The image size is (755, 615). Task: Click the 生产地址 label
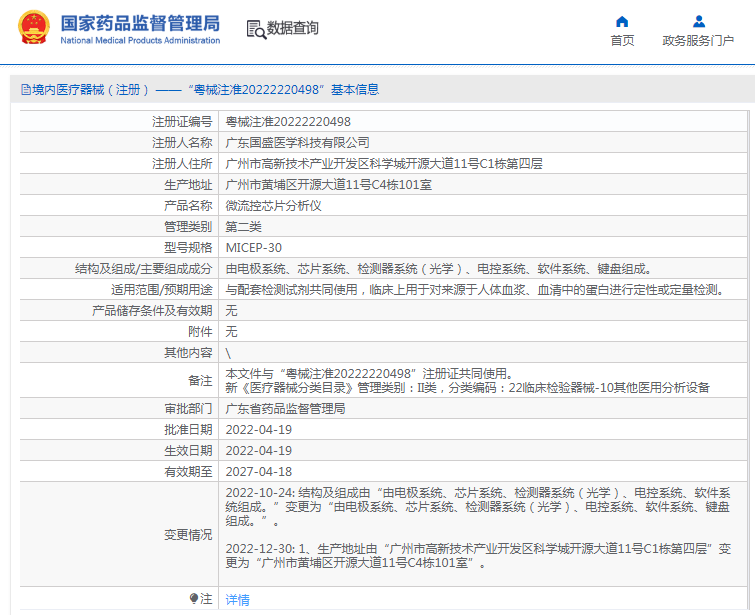188,184
